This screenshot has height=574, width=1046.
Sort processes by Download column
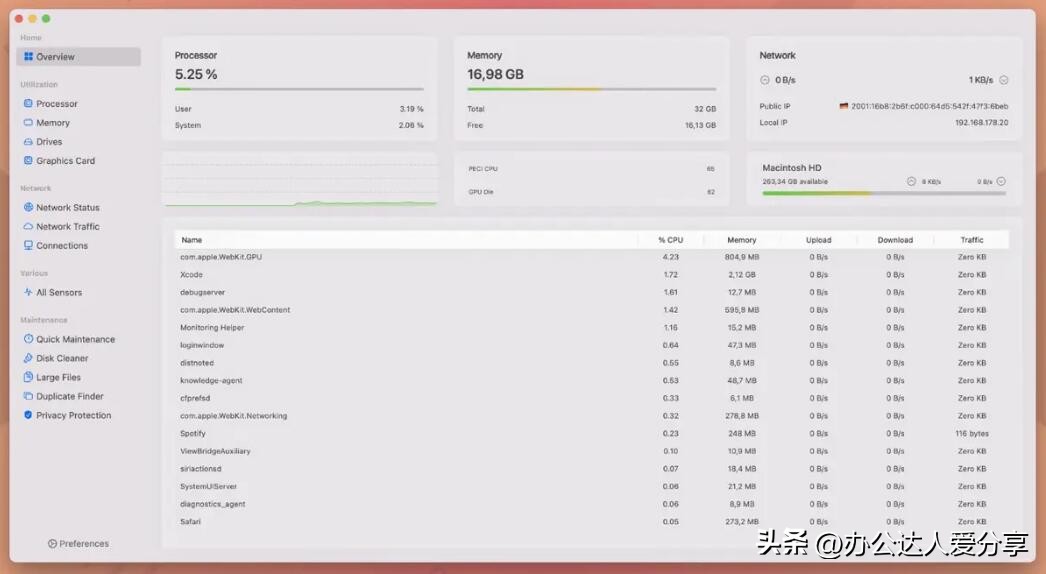895,240
